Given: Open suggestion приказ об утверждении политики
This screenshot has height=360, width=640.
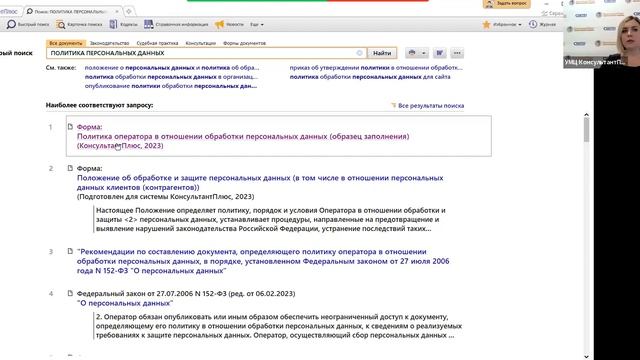Looking at the screenshot, I should 376,68.
